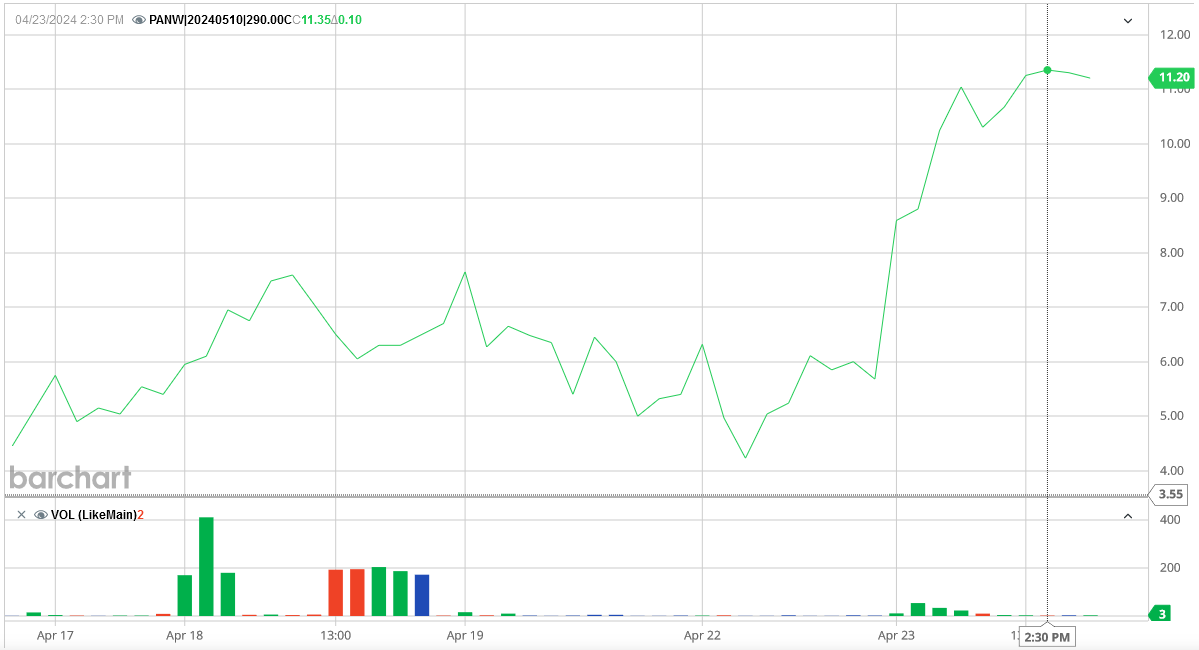Screen dimensions: 1199x650
Task: Collapse the chart options using top-right chevron
Action: point(1129,20)
